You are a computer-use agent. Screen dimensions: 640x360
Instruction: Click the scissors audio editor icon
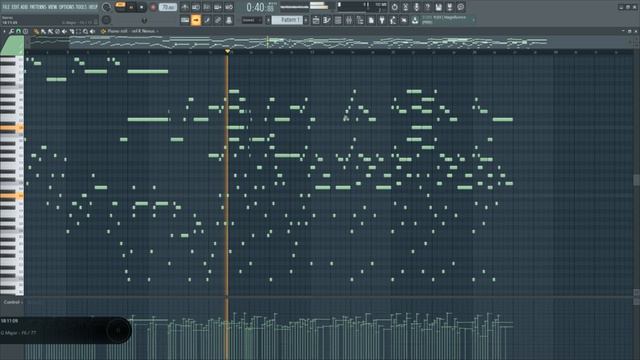405,7
